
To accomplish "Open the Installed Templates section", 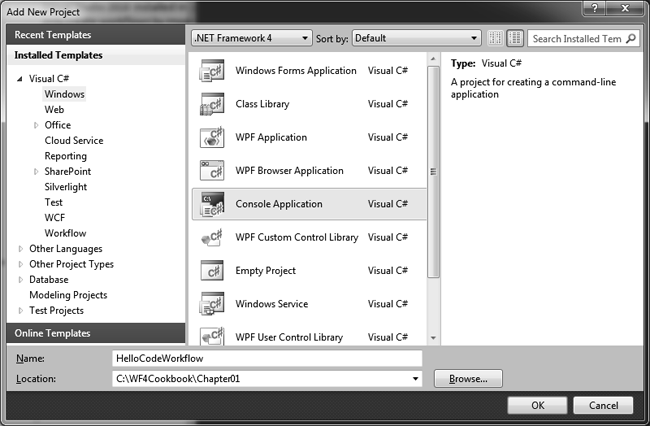I will [x=96, y=55].
